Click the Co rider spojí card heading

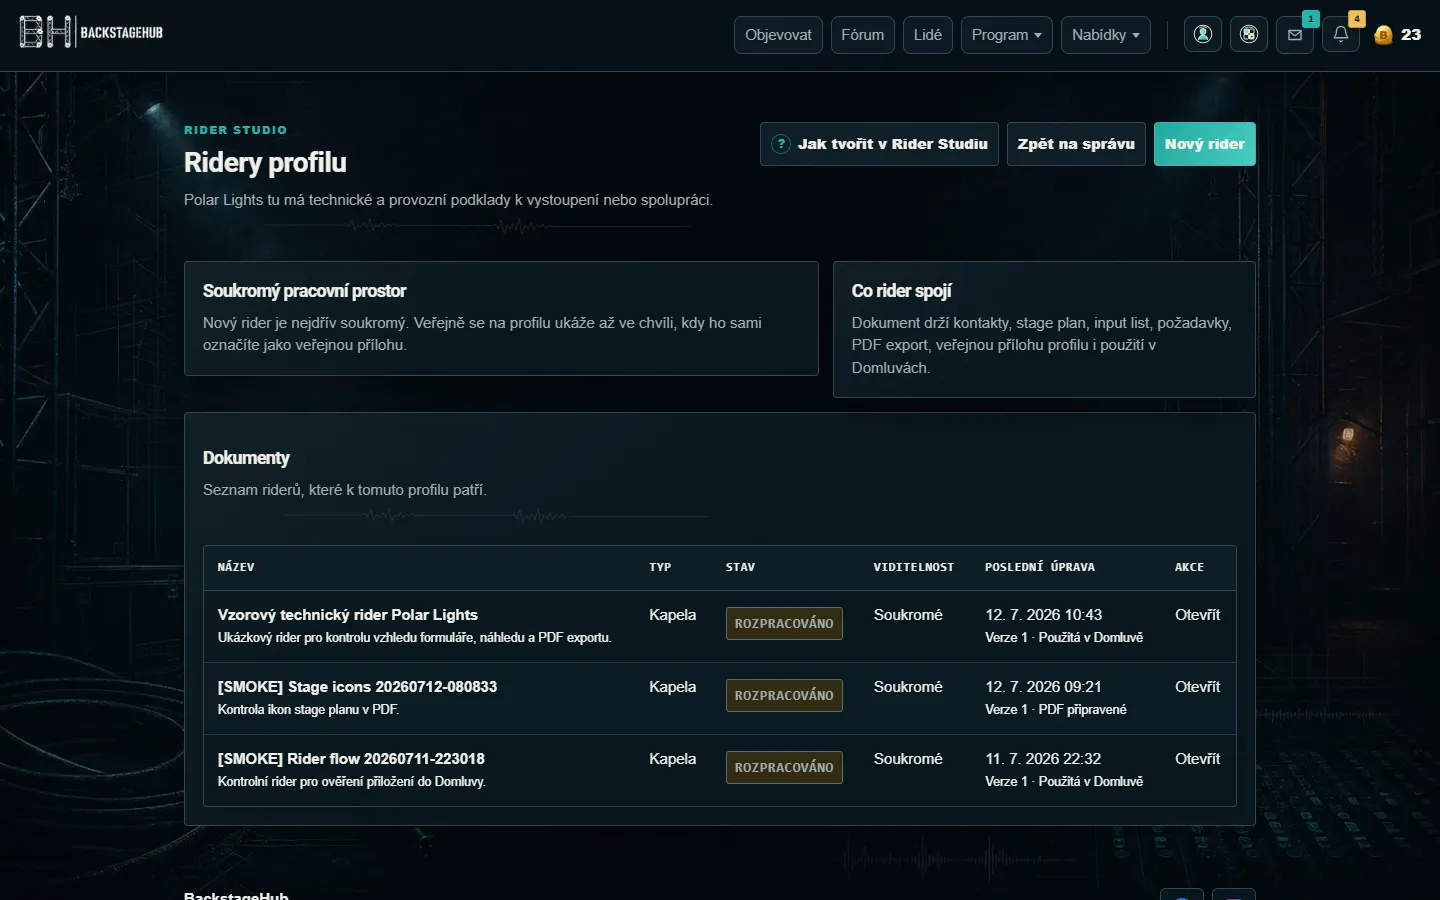[x=901, y=291]
